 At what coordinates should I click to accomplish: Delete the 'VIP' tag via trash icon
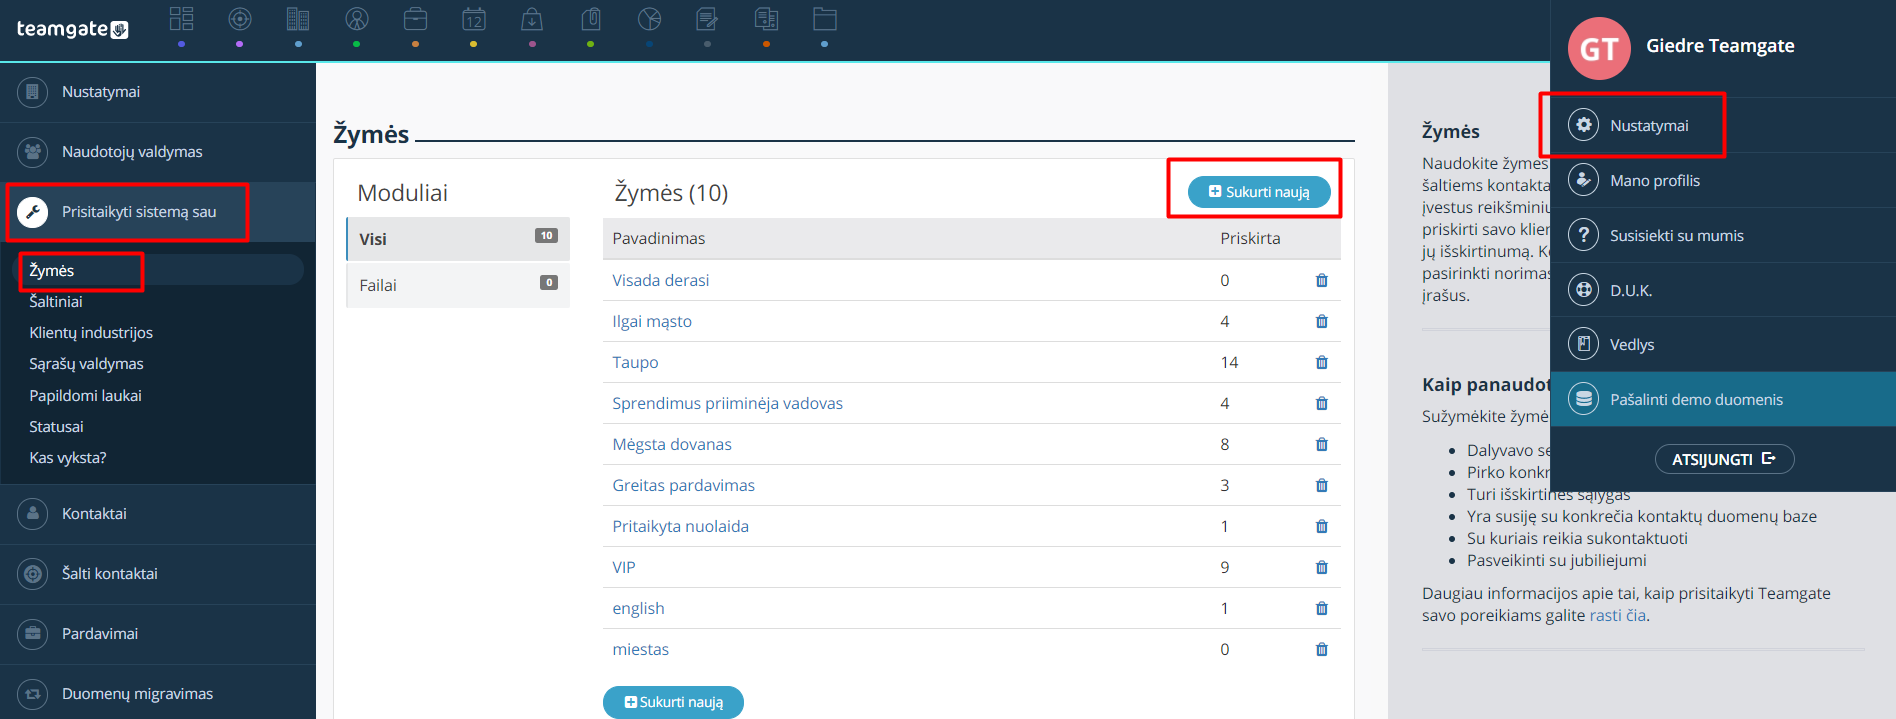pos(1322,568)
